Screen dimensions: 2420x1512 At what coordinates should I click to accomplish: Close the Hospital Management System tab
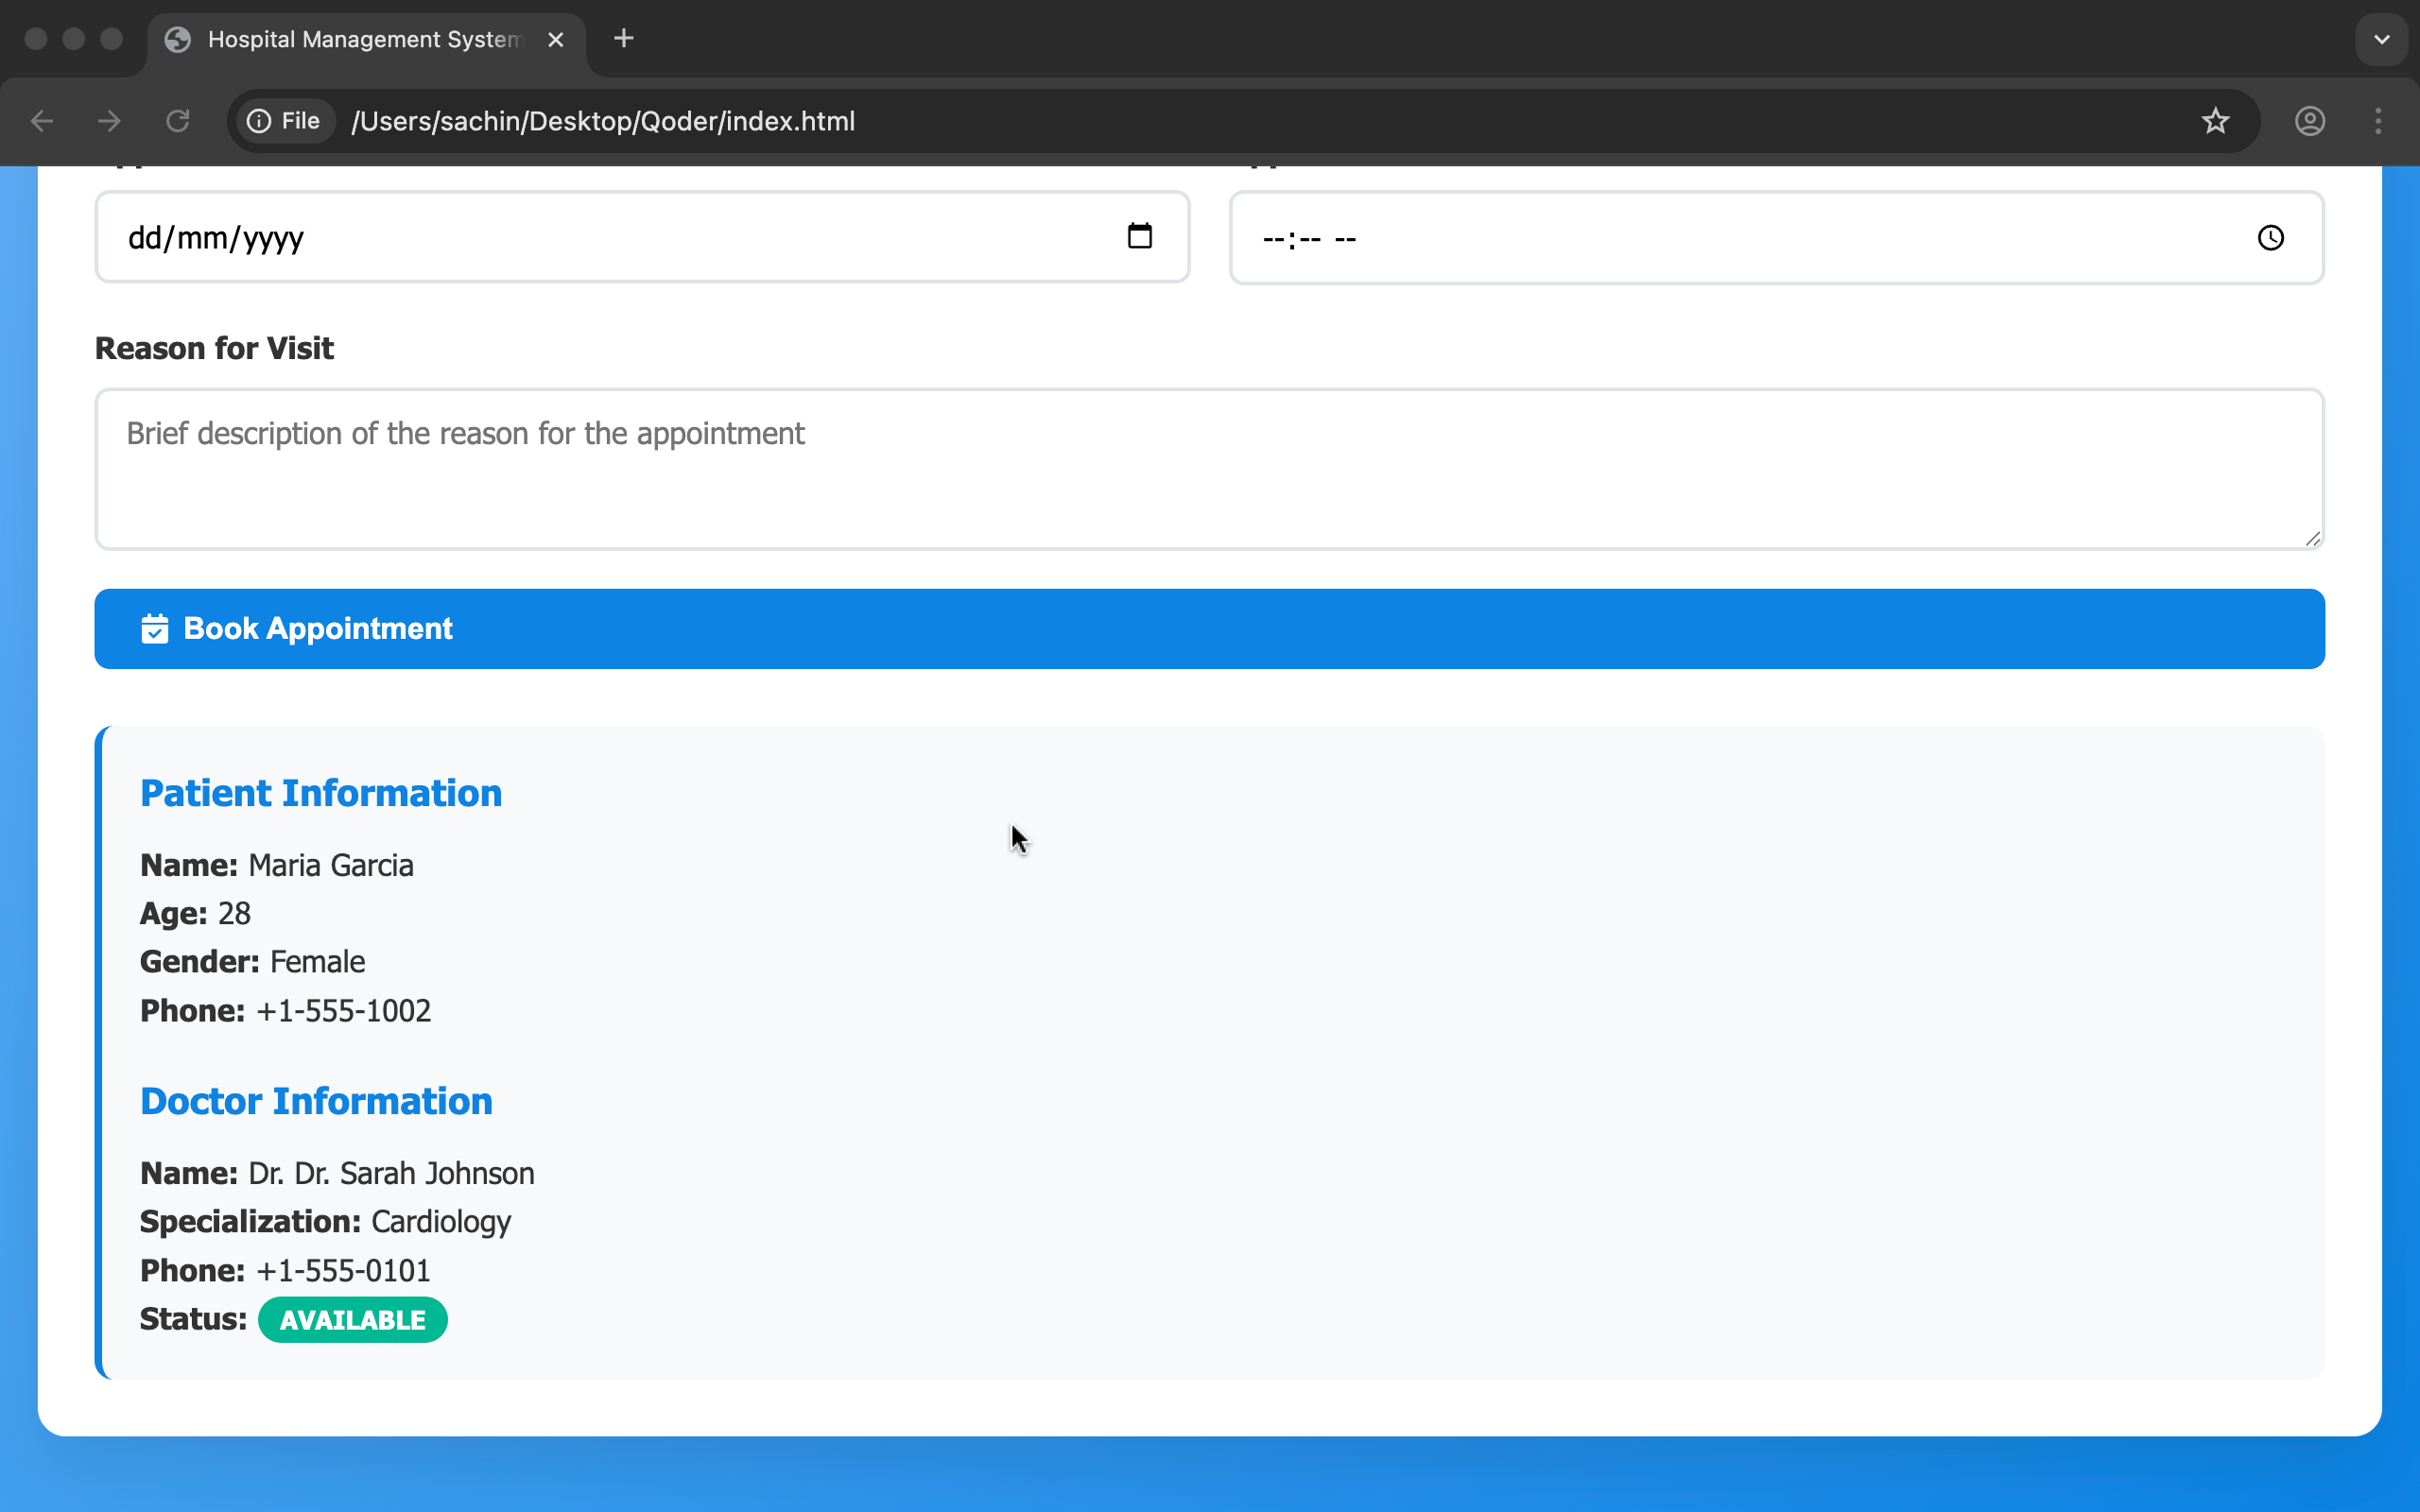pos(556,39)
